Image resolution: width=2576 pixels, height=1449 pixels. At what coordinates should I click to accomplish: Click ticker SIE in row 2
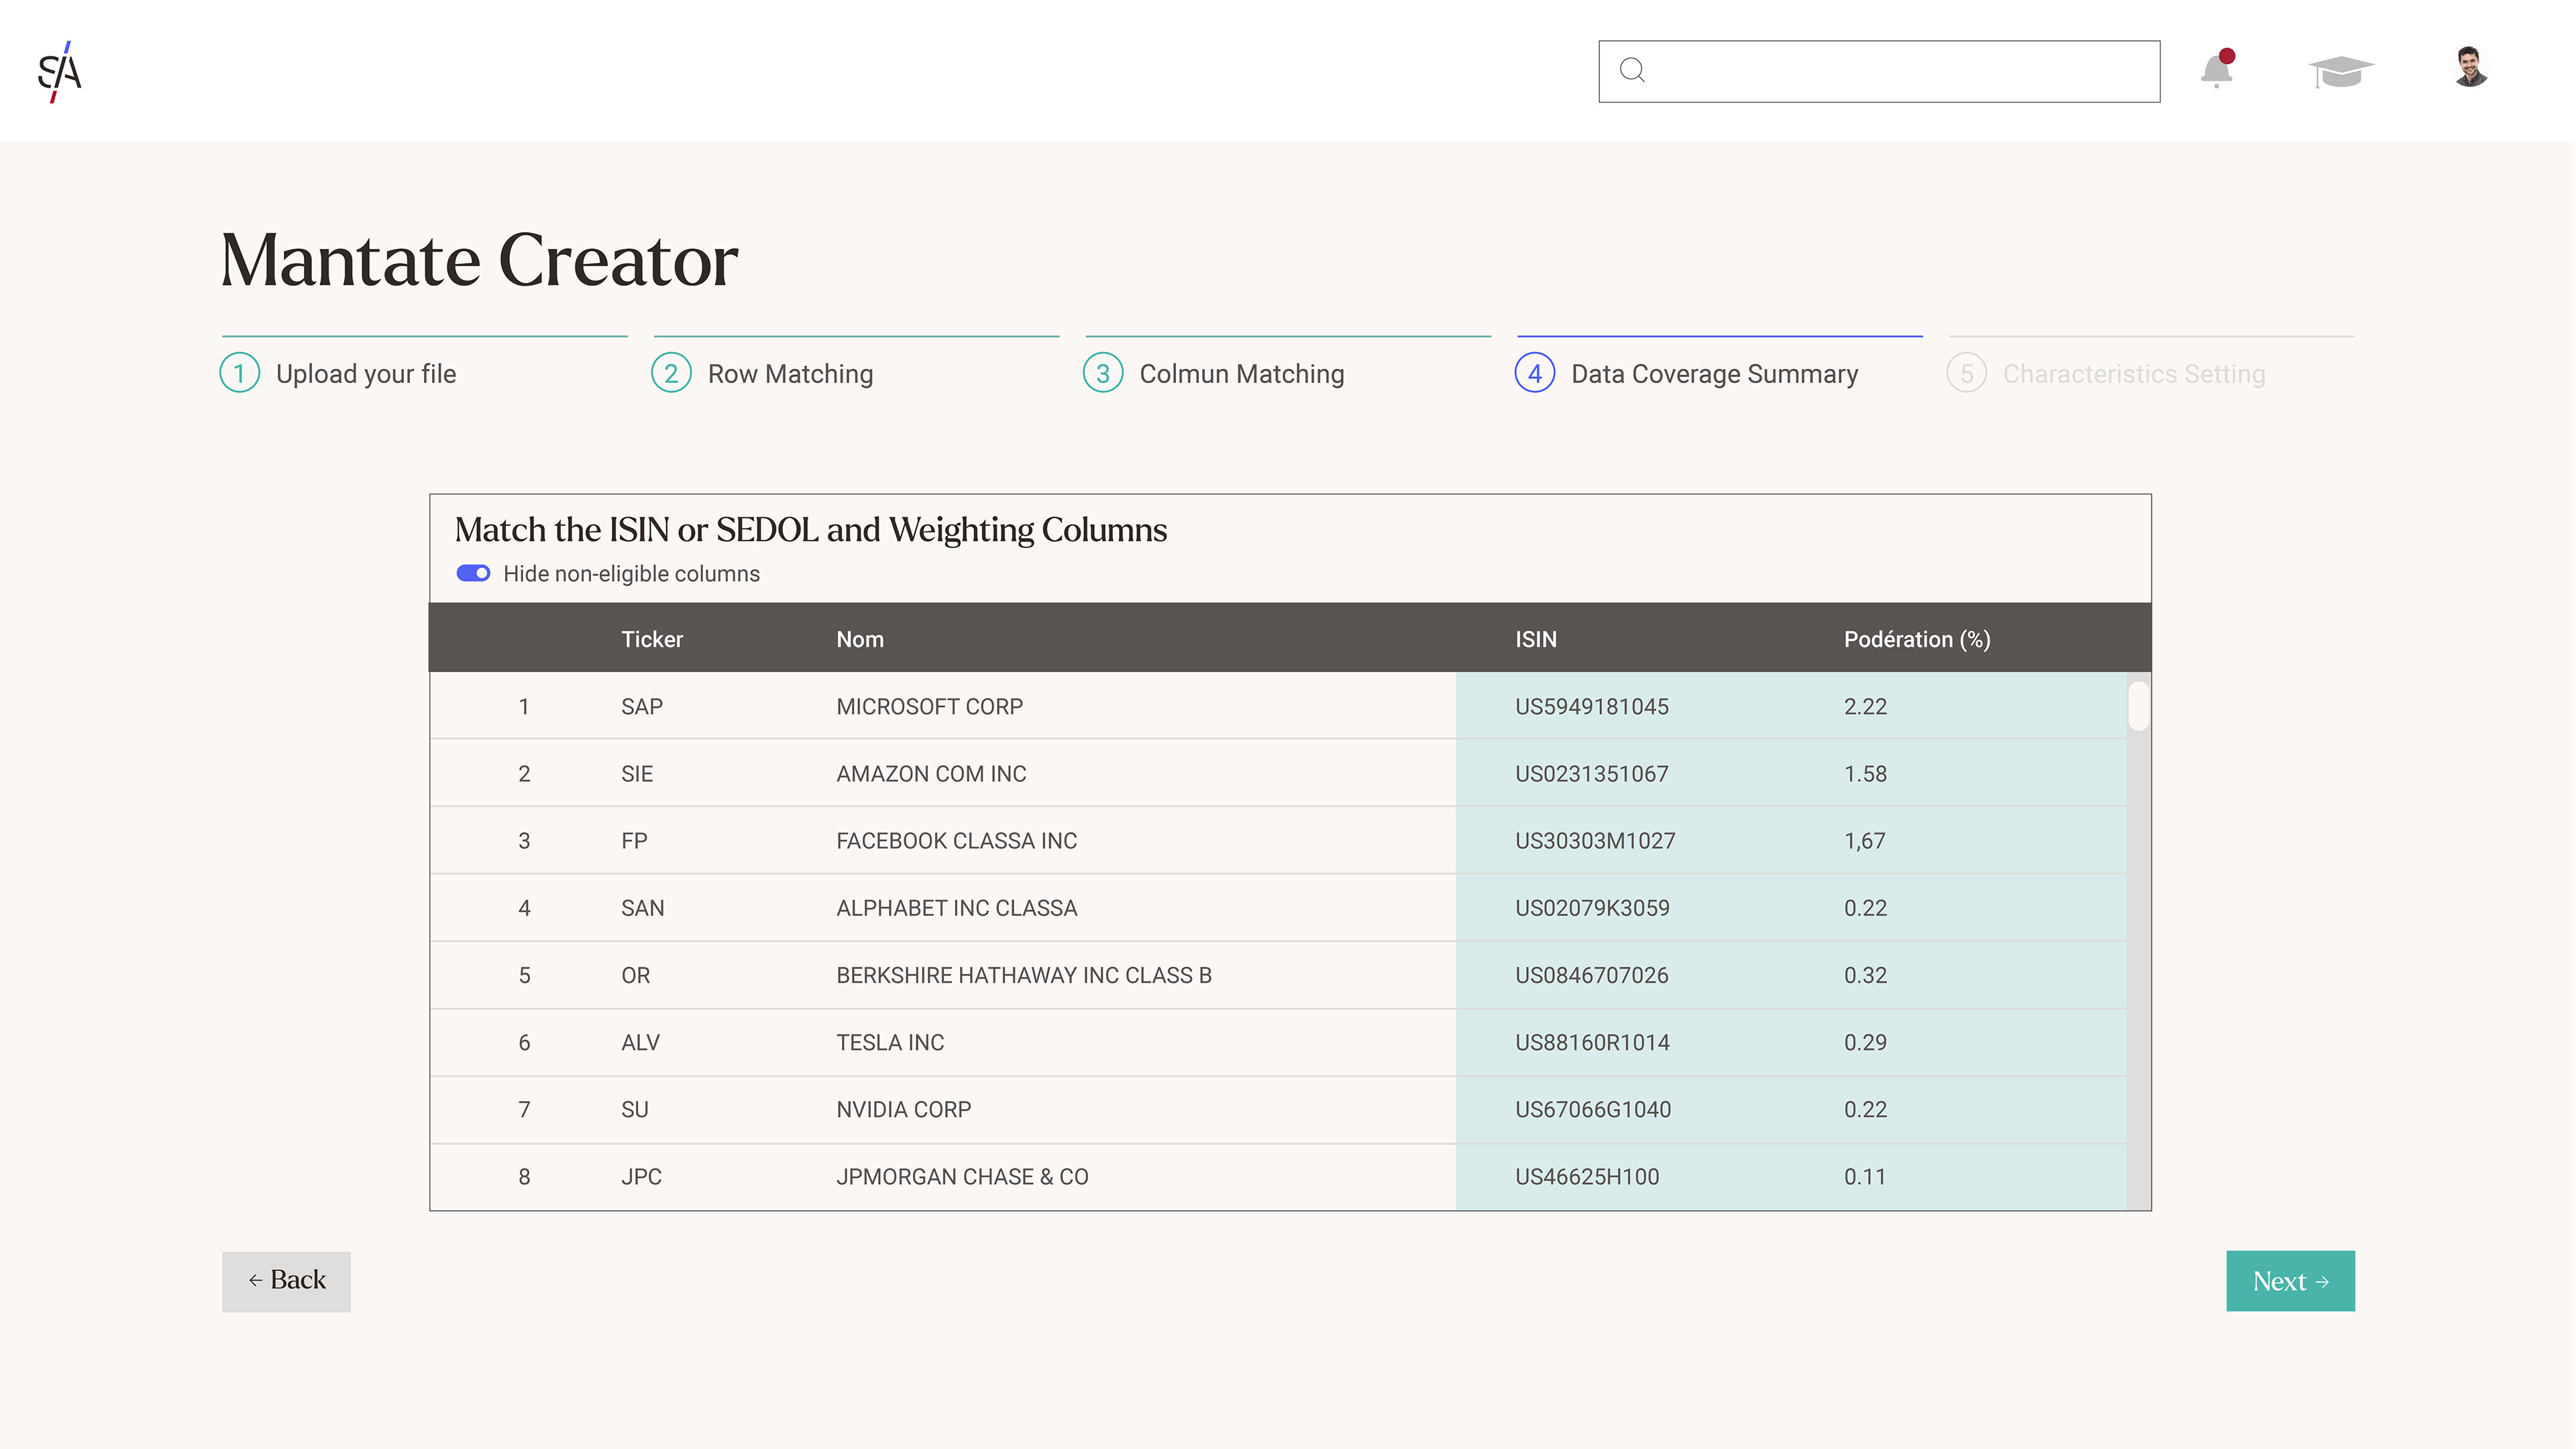click(637, 774)
